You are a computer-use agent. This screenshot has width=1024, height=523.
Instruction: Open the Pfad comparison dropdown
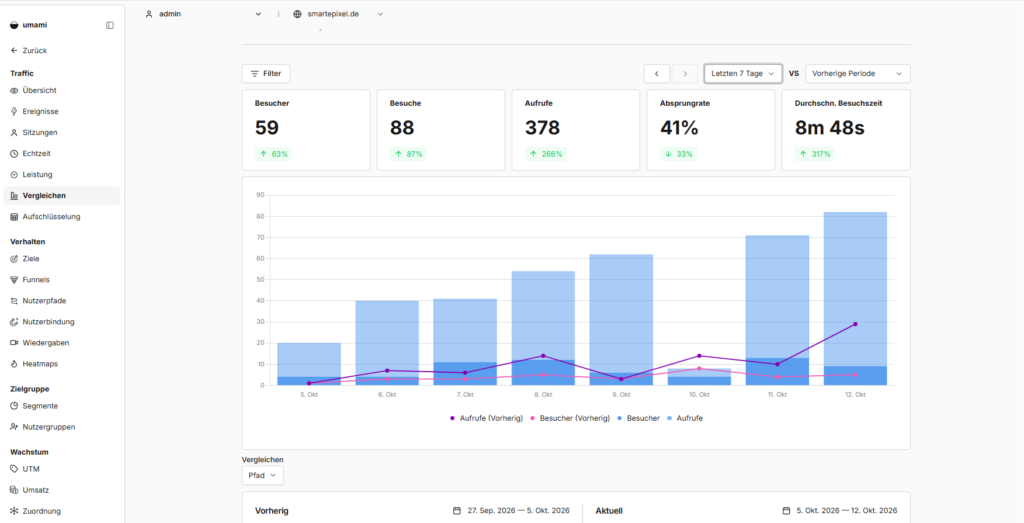point(263,475)
